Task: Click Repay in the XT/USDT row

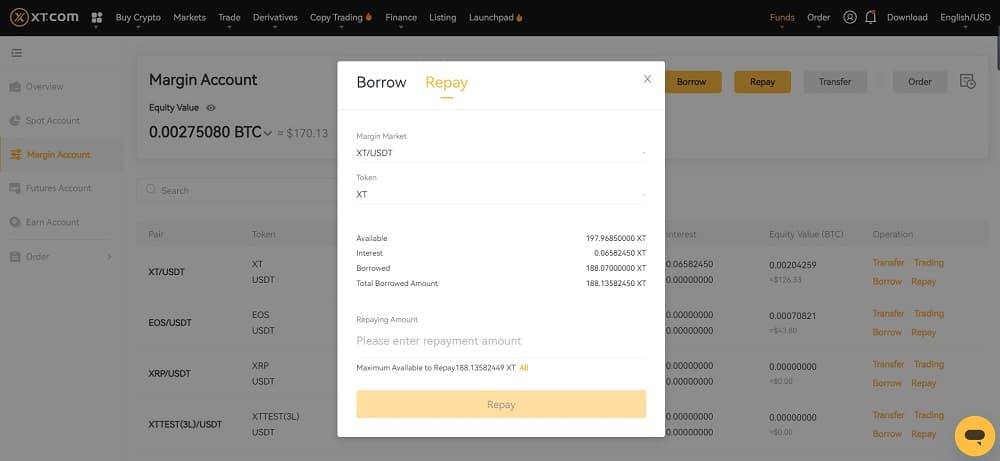Action: [923, 281]
